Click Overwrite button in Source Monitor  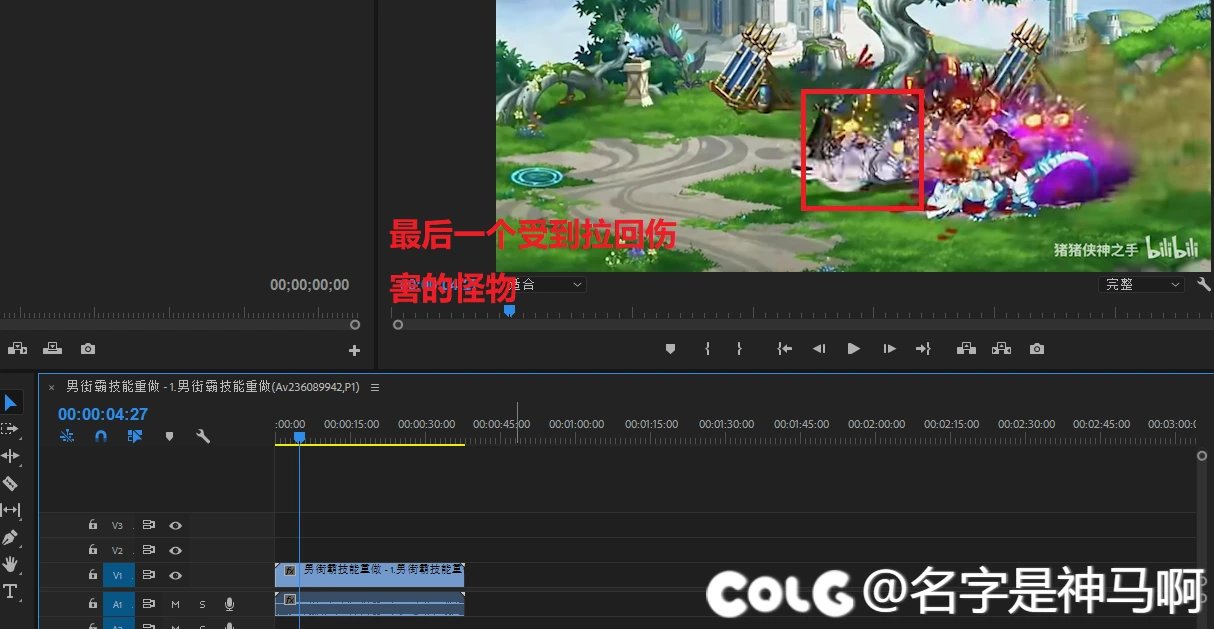point(52,349)
